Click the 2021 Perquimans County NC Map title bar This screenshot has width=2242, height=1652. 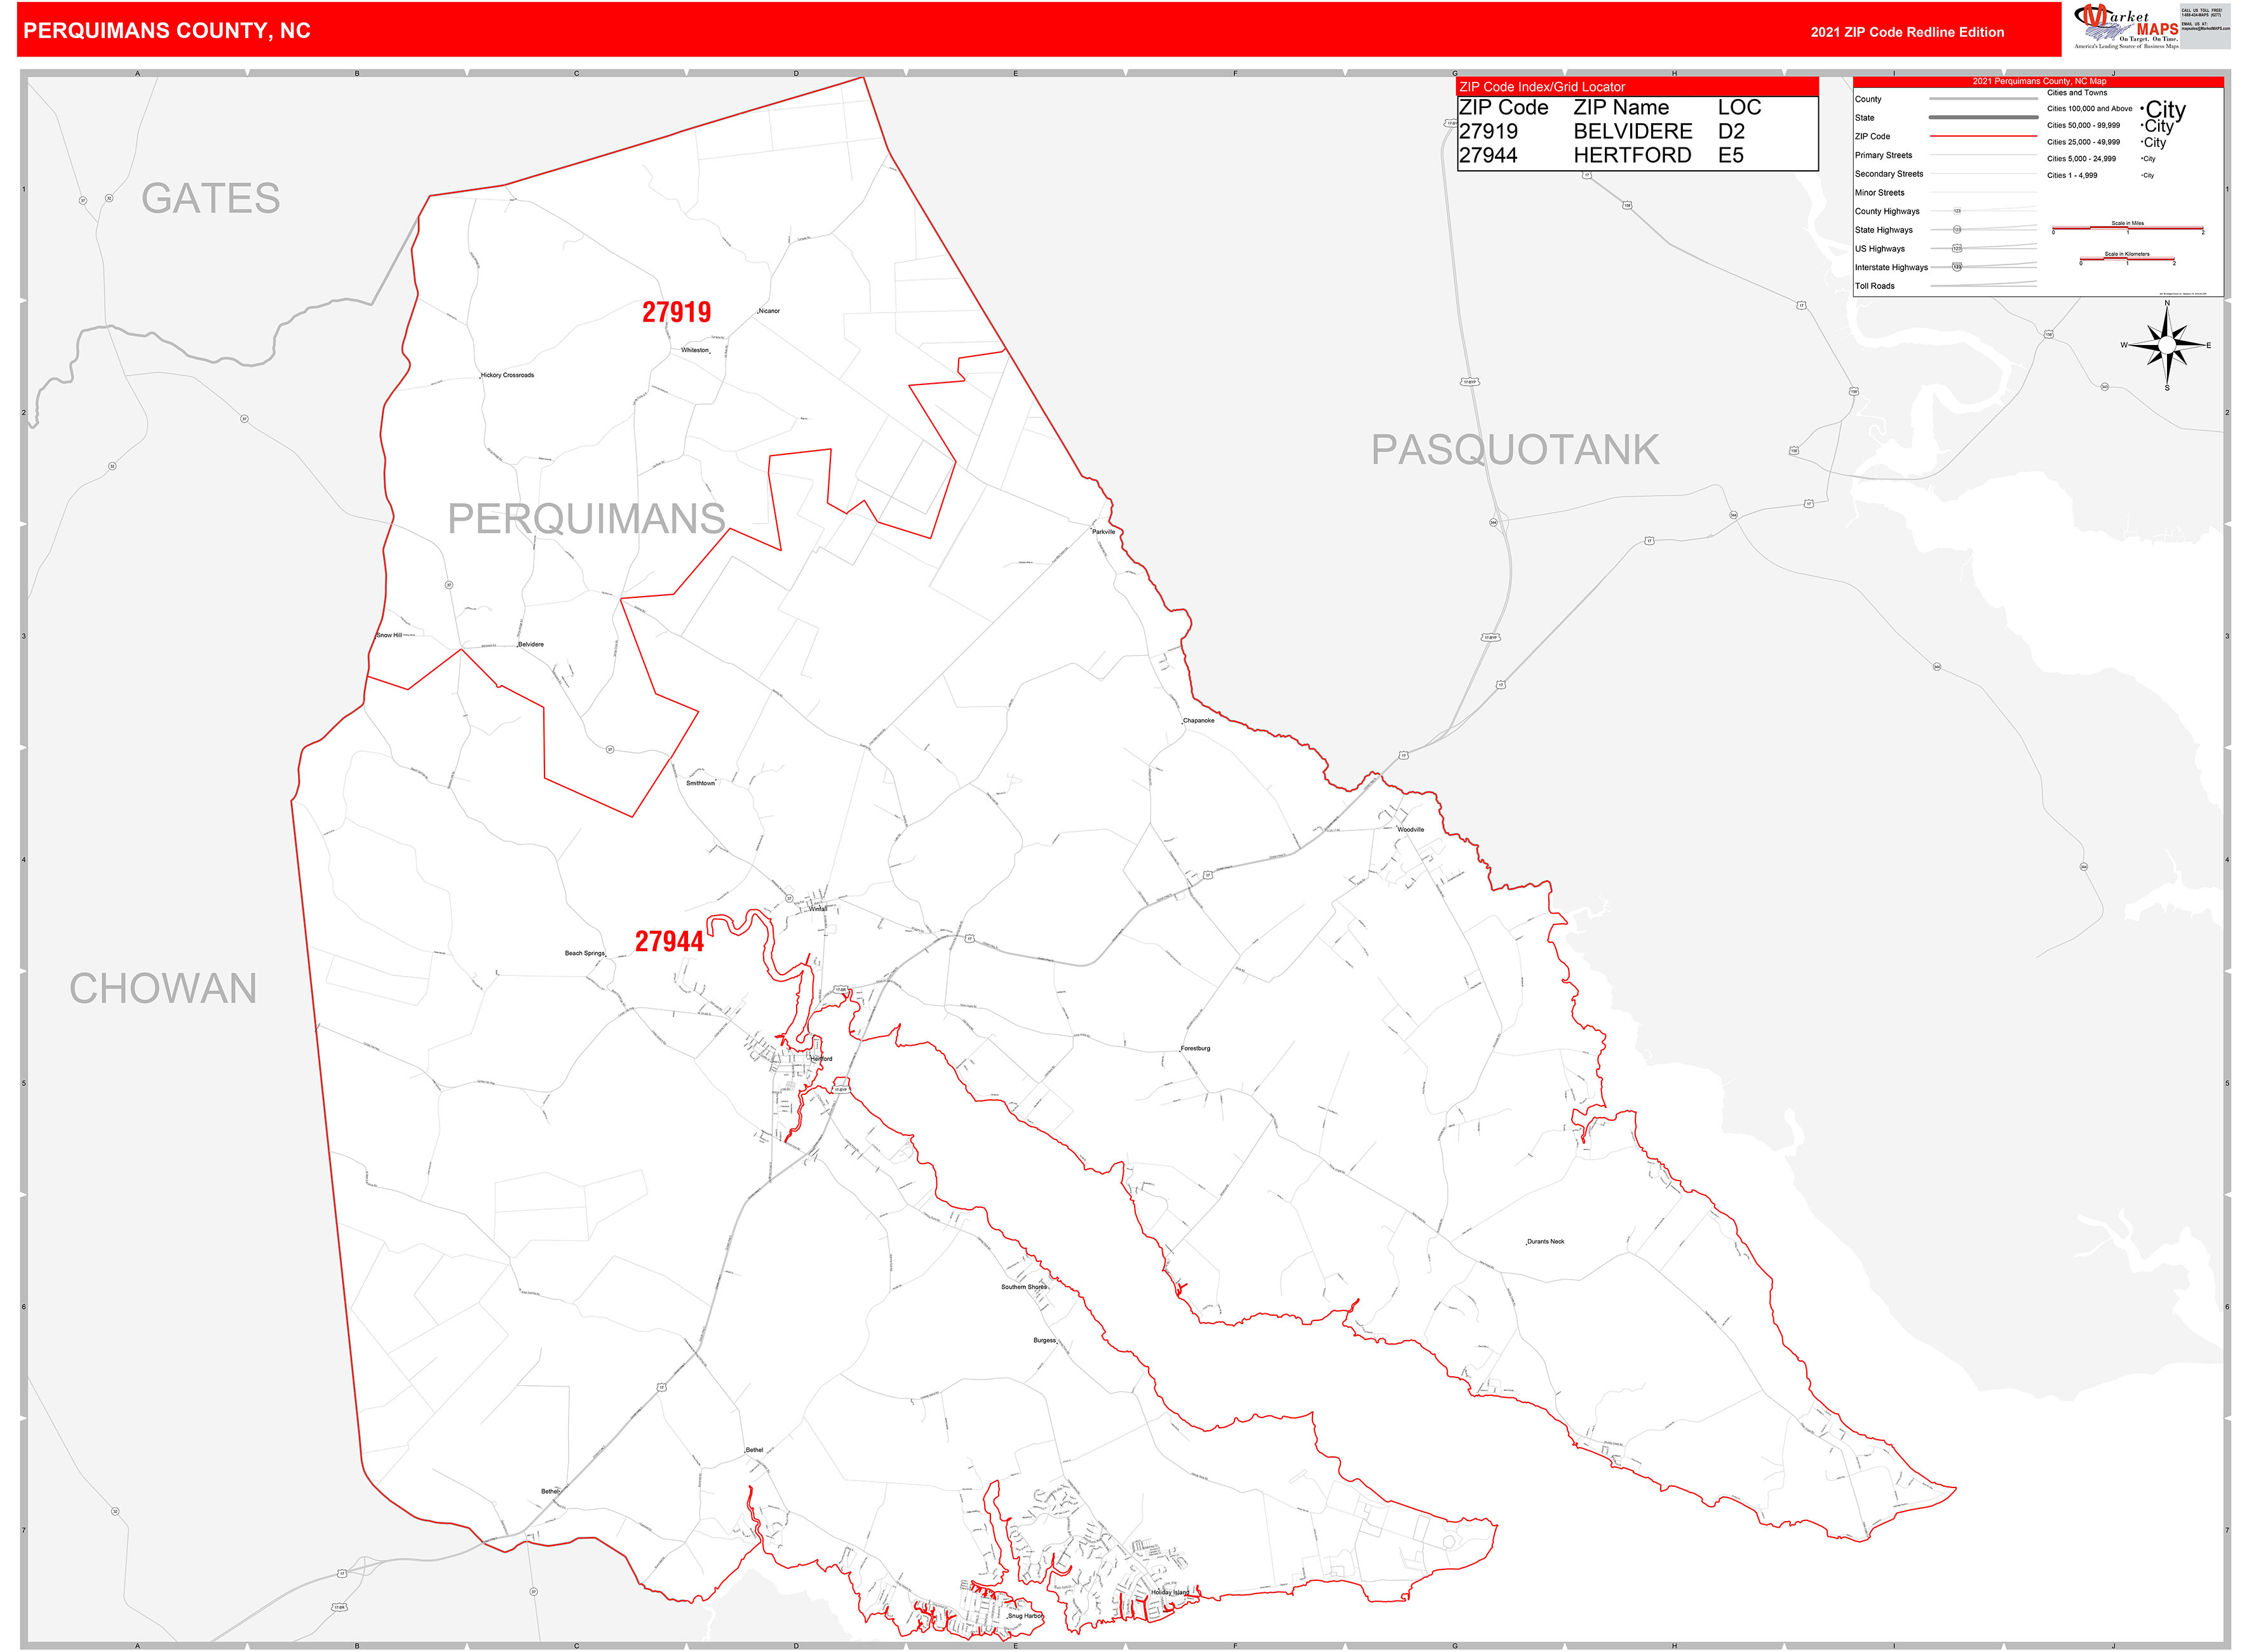2040,82
